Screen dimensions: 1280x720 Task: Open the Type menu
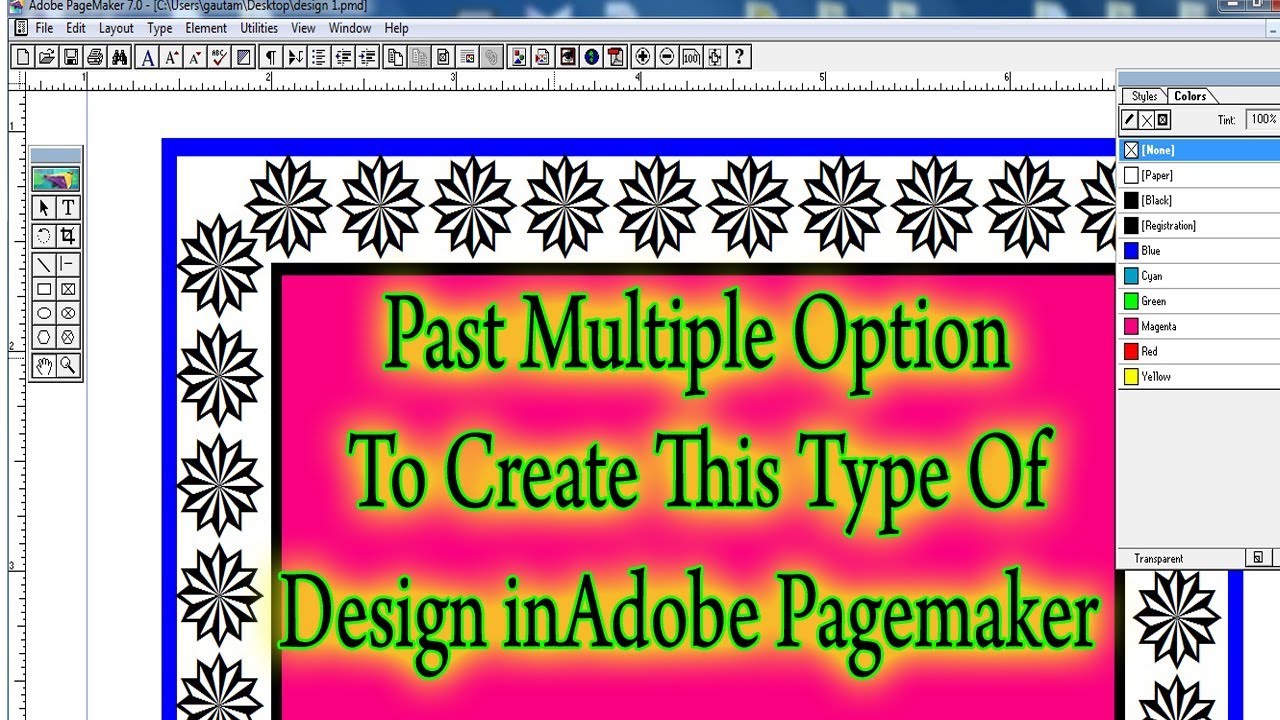tap(160, 28)
